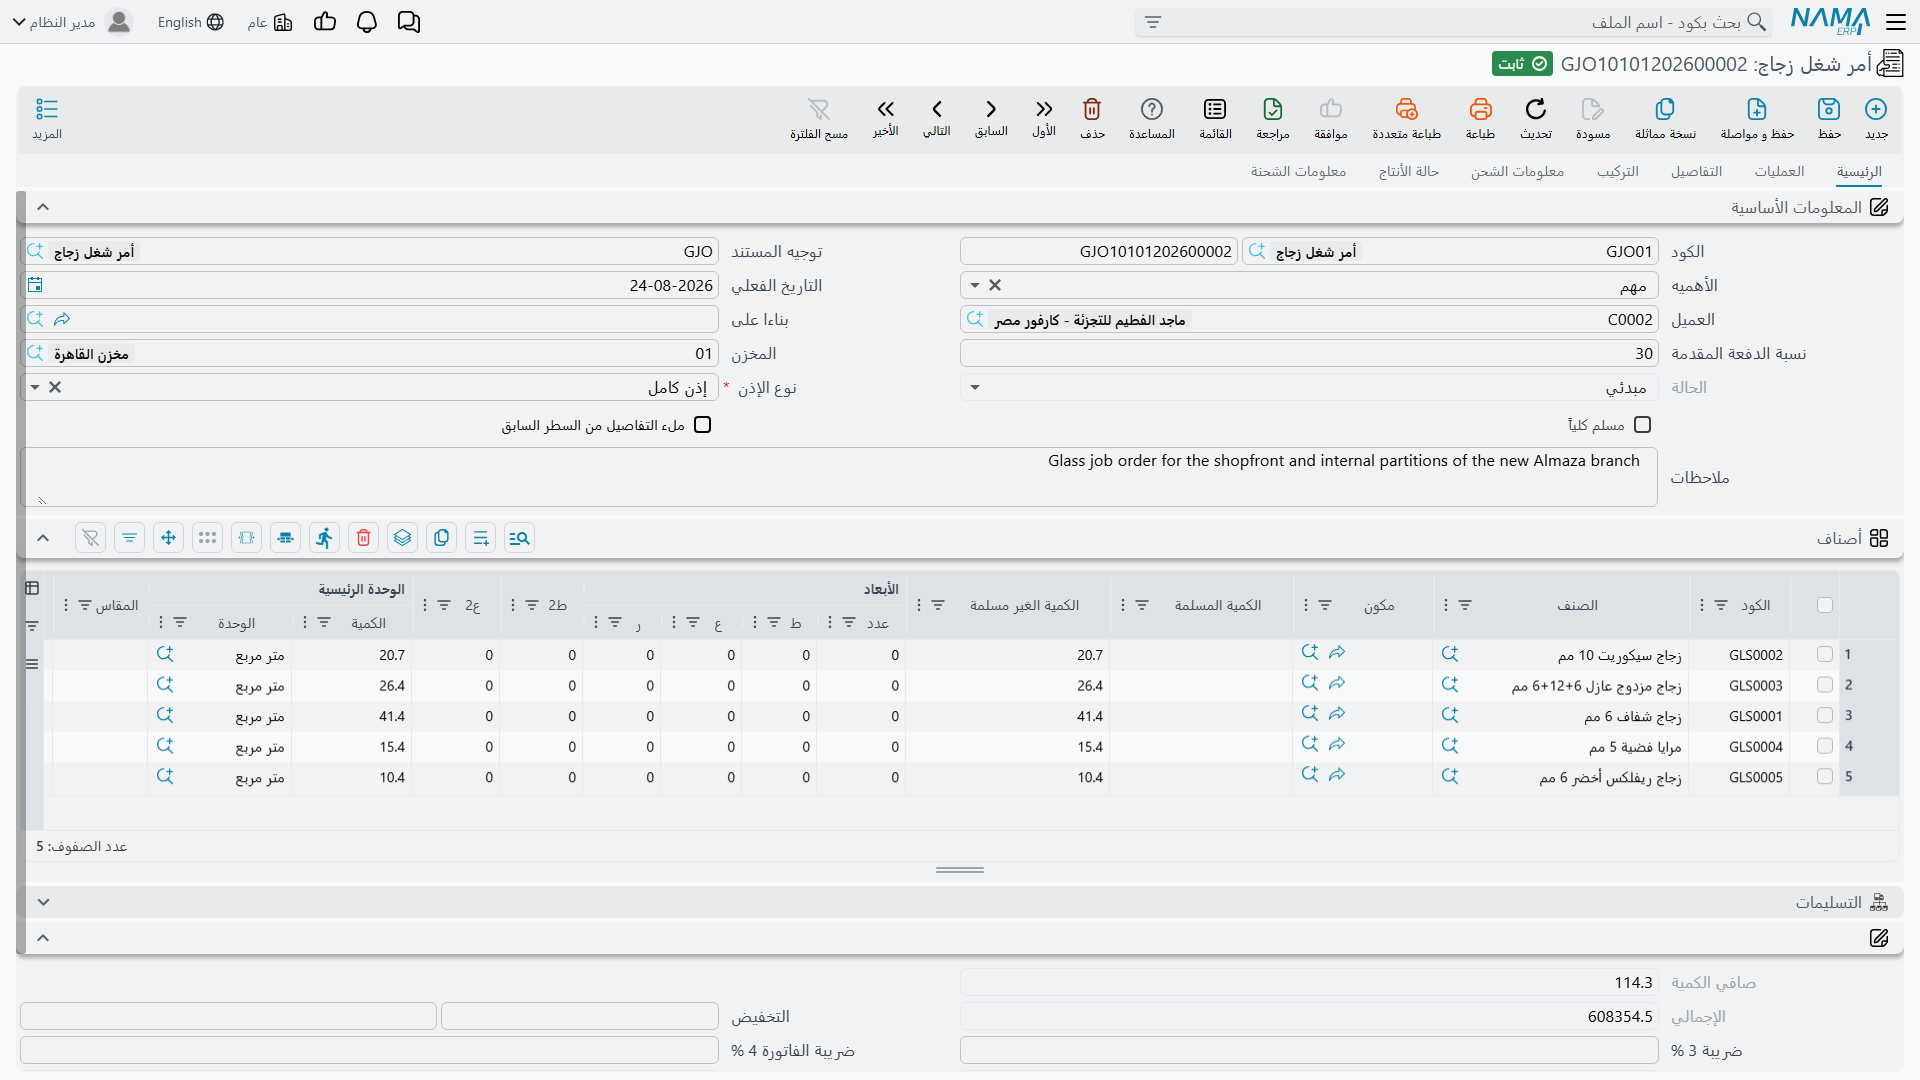Open the hamburger main menu
Image resolution: width=1920 pixels, height=1080 pixels.
pos(1896,22)
